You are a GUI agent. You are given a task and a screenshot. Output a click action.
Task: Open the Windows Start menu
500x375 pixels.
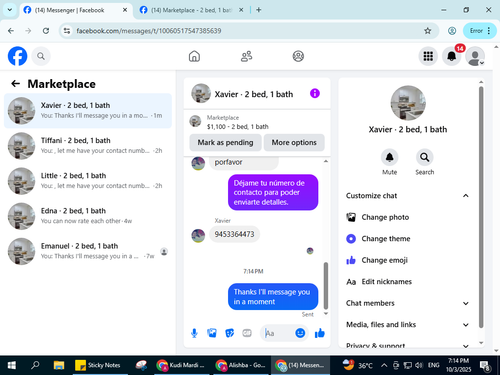12,365
